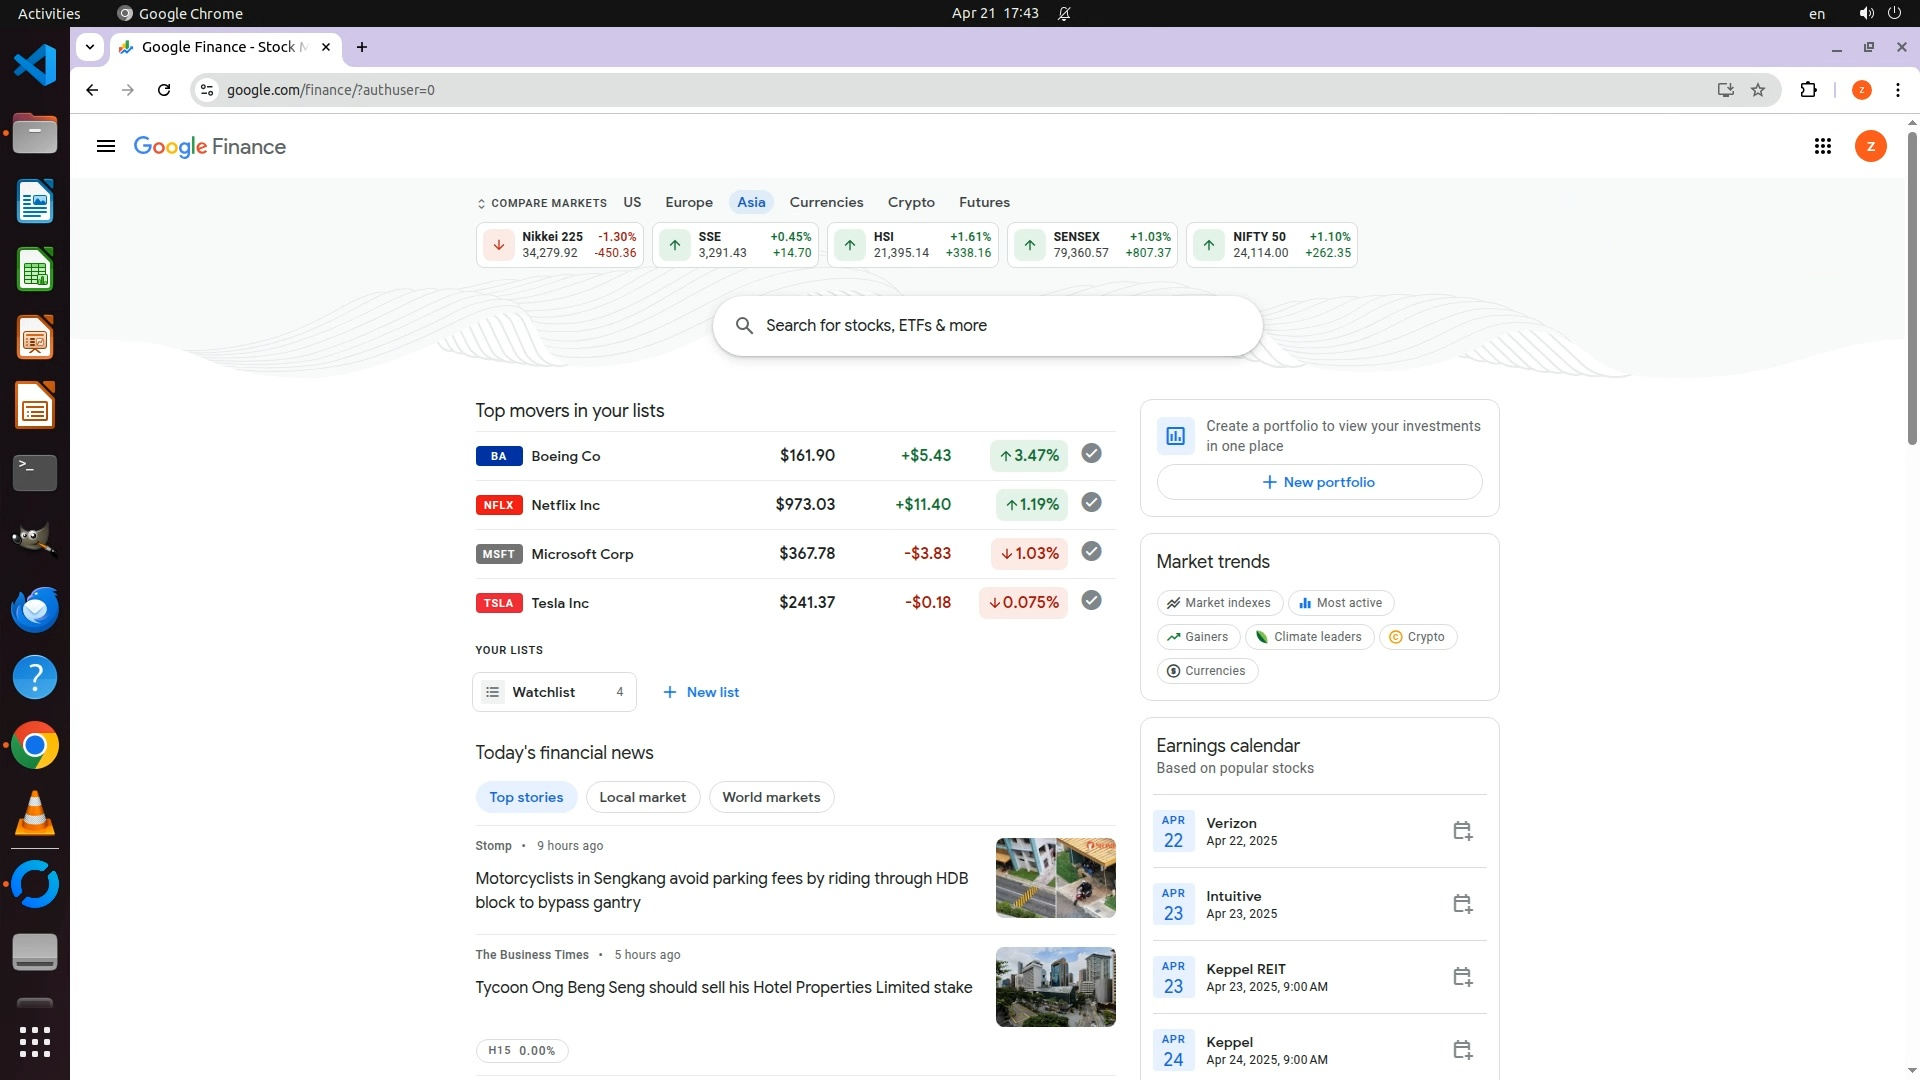Toggle Netflix Inc watchlist checkmark
This screenshot has width=1920, height=1080.
(1091, 503)
